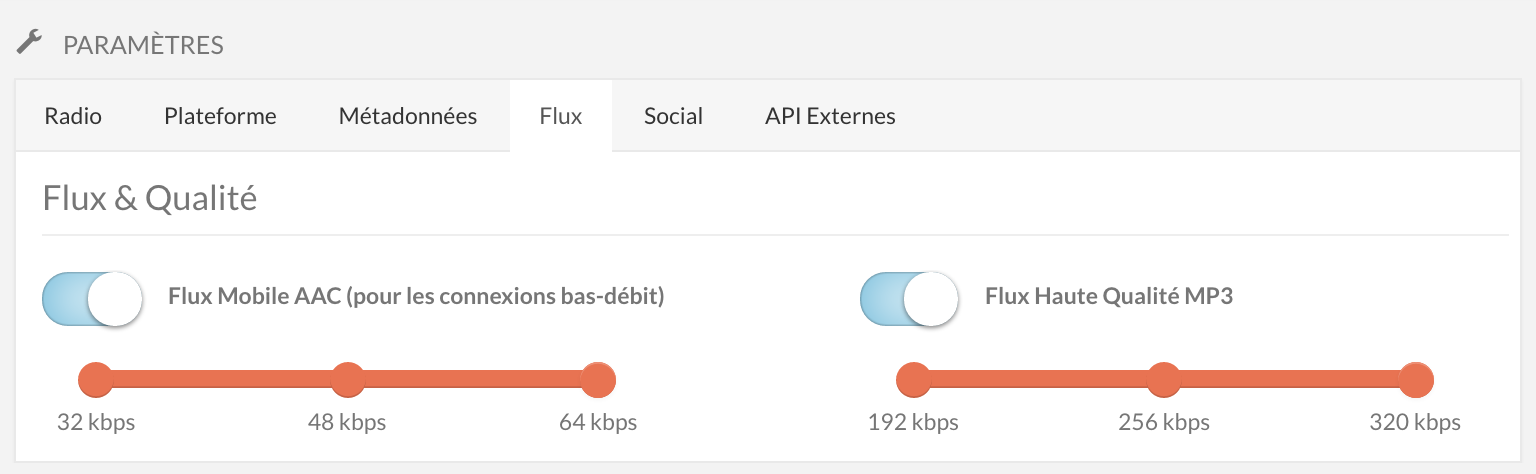Select the Flux tab
This screenshot has height=474, width=1536.
[561, 116]
